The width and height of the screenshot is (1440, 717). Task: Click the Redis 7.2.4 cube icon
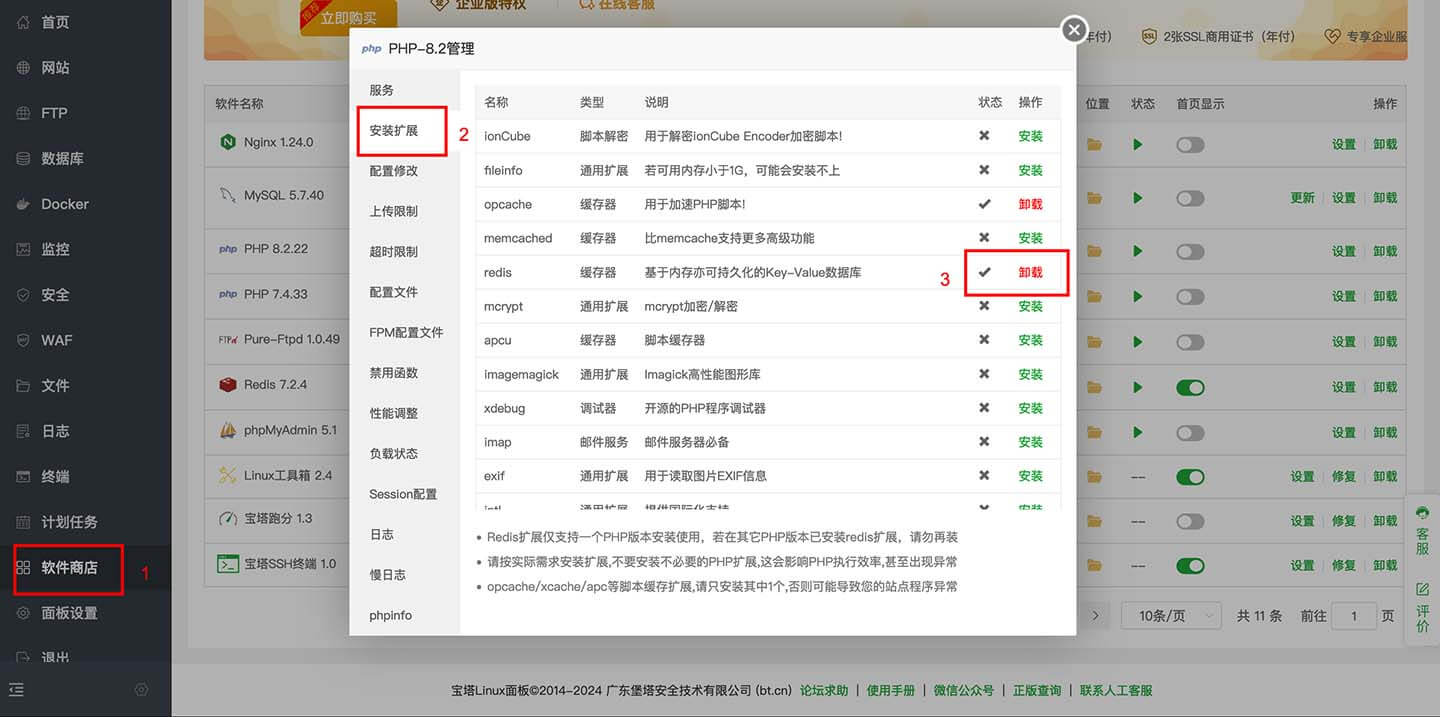(x=227, y=384)
